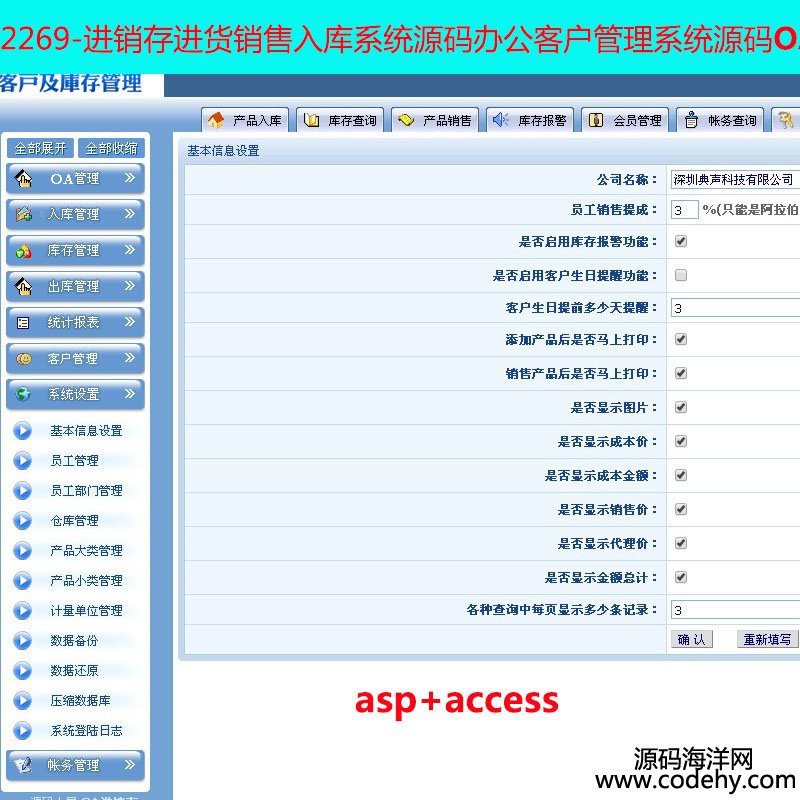Screen dimensions: 800x800
Task: Click arrow icon beside 仓库管理
Action: 22,520
